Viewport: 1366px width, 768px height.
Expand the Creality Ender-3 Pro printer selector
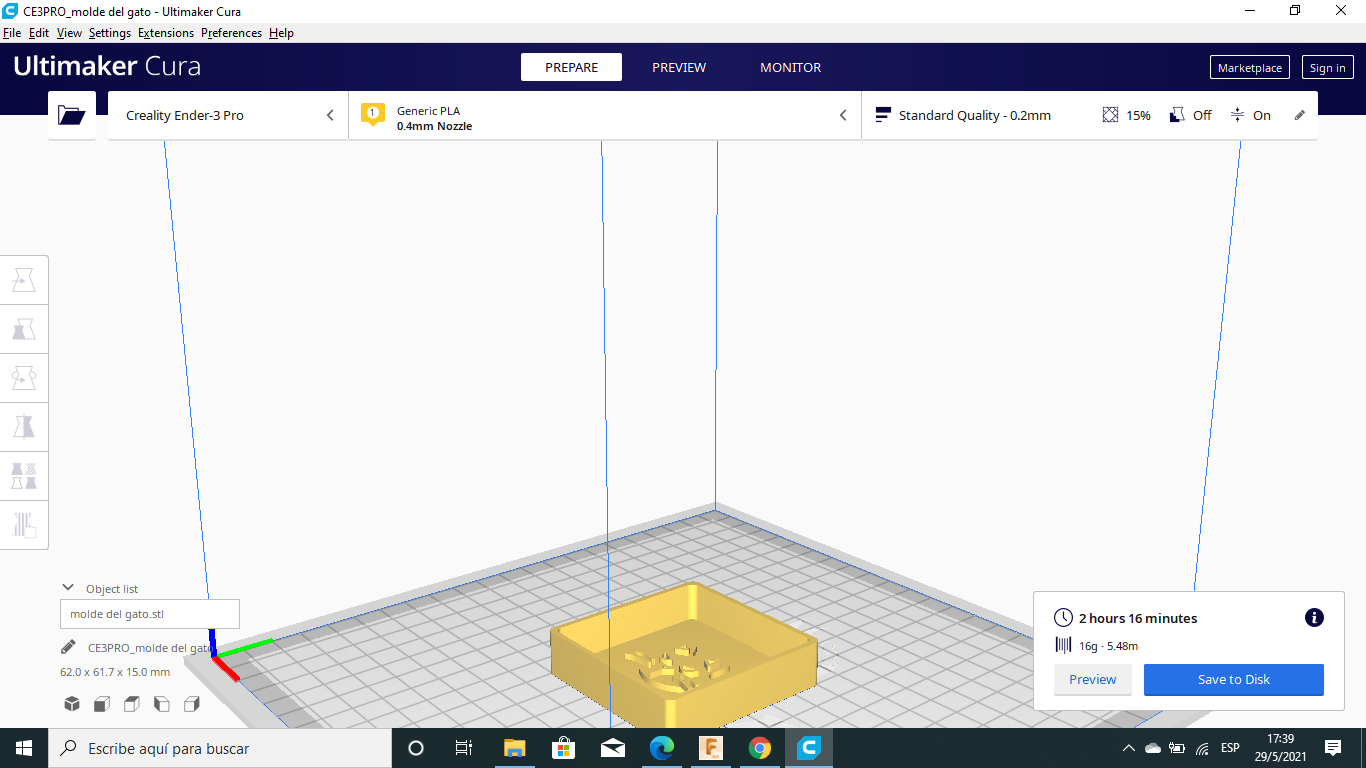point(228,115)
